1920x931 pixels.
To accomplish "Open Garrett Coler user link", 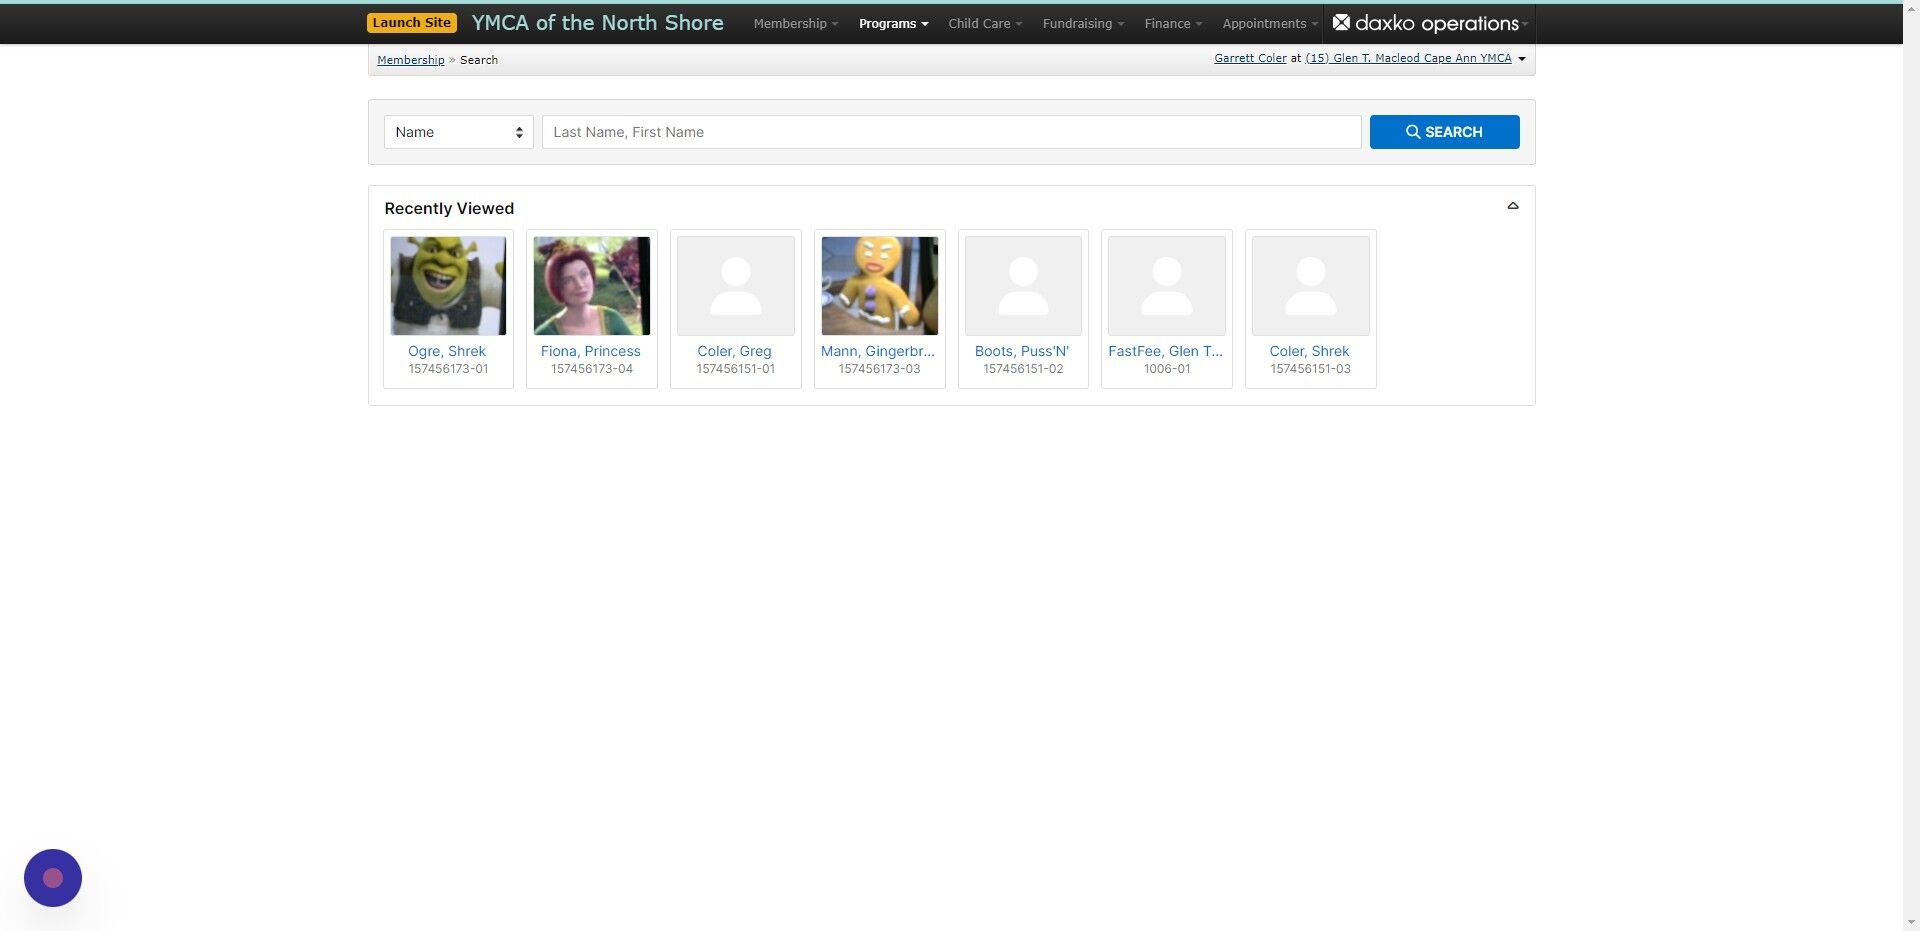I will tap(1250, 58).
